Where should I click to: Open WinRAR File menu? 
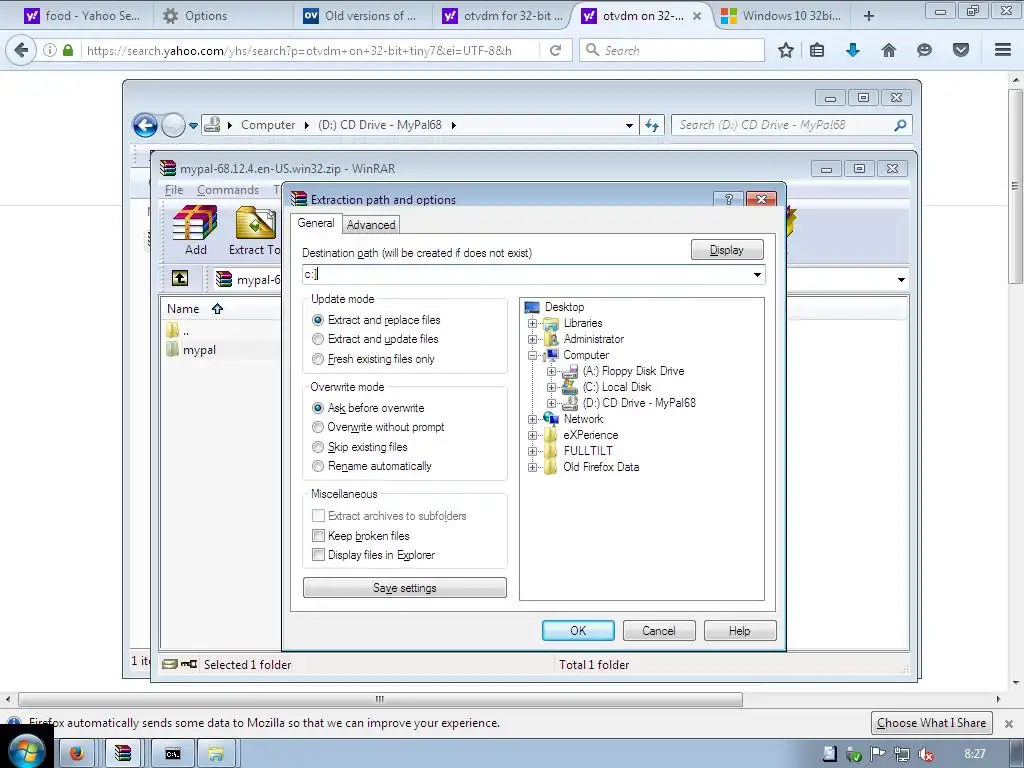[174, 190]
